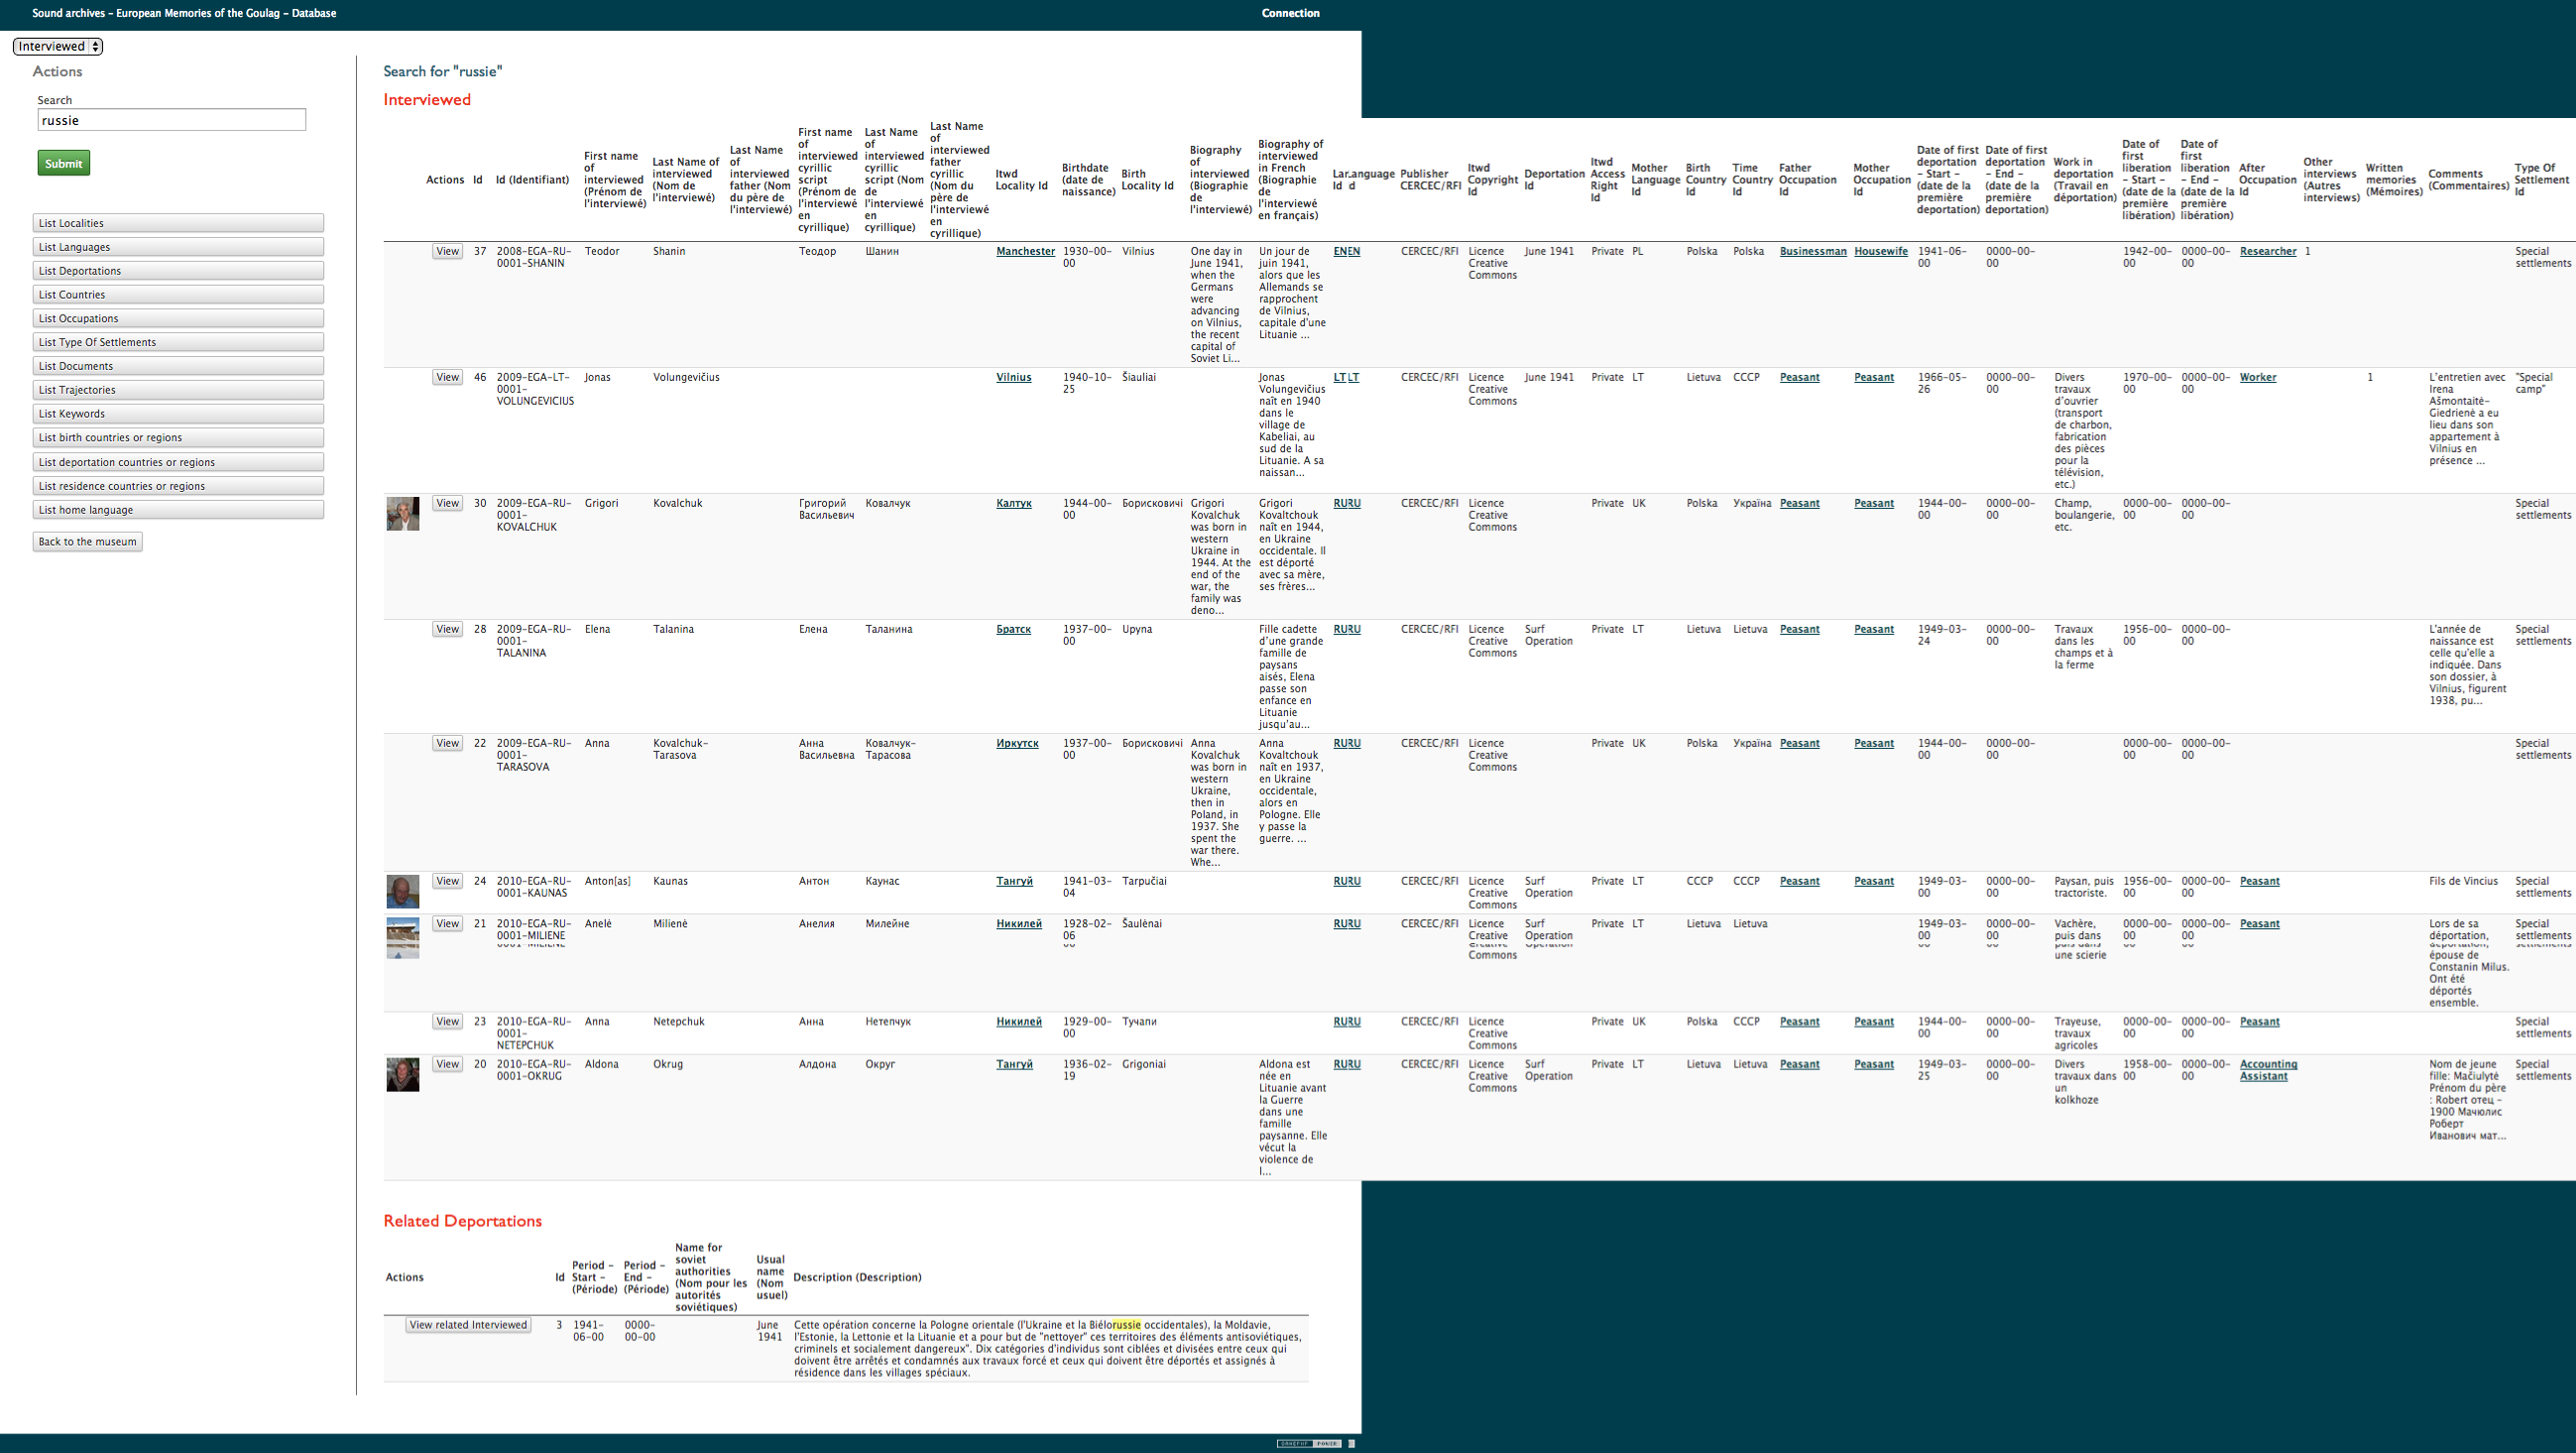
Task: Click June 1941 usual name cell in Deportations
Action: [769, 1331]
